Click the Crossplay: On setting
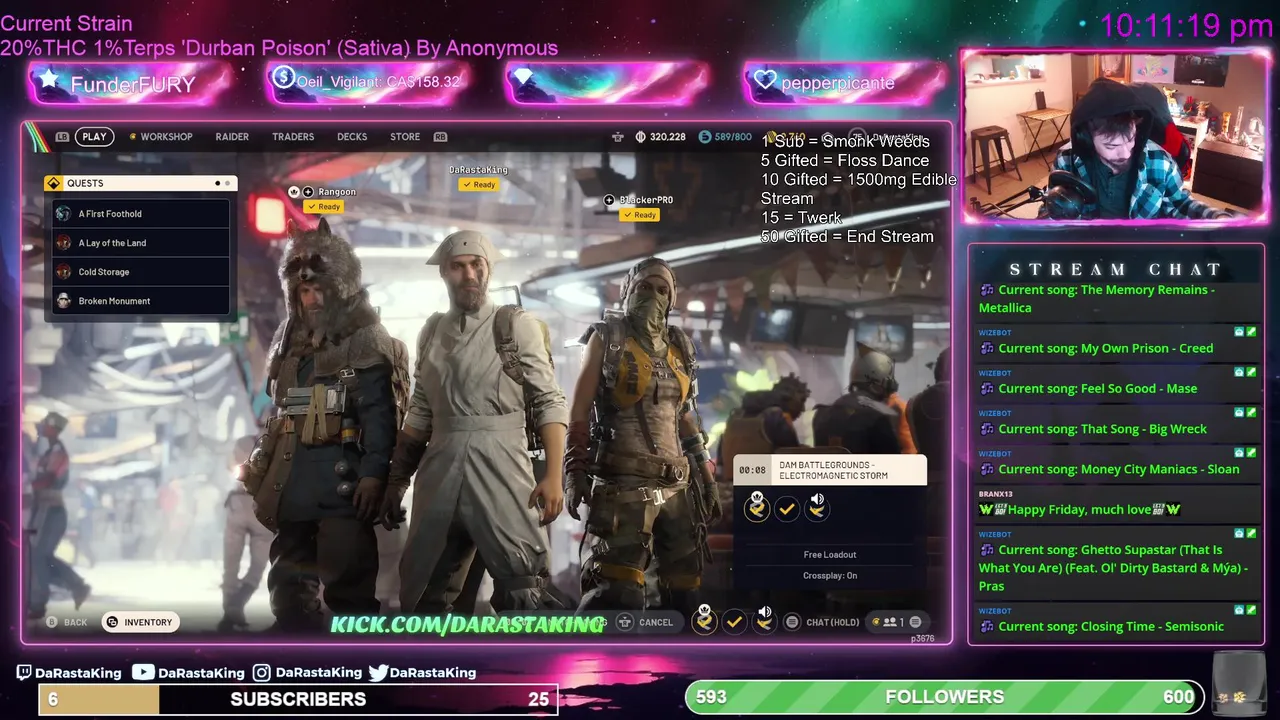Image resolution: width=1280 pixels, height=720 pixels. coord(830,576)
